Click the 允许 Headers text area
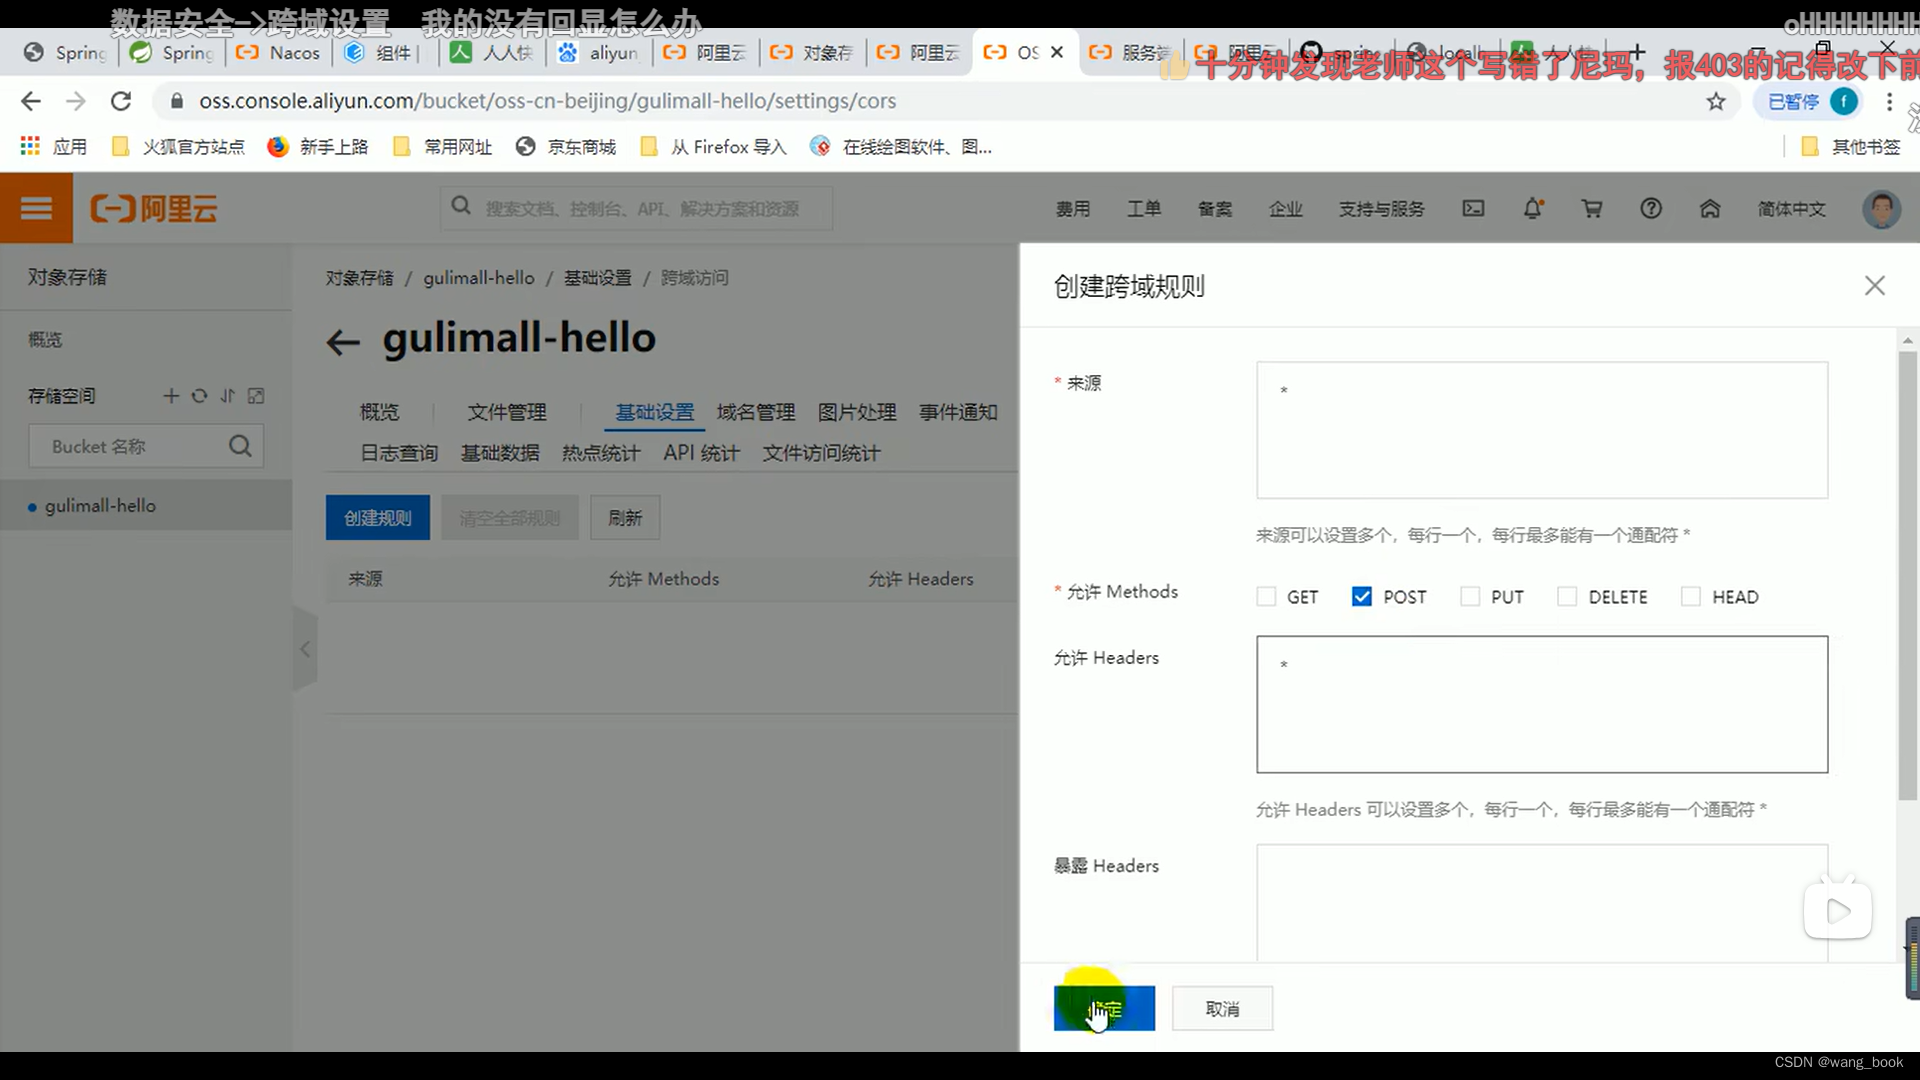This screenshot has height=1080, width=1920. (1542, 704)
